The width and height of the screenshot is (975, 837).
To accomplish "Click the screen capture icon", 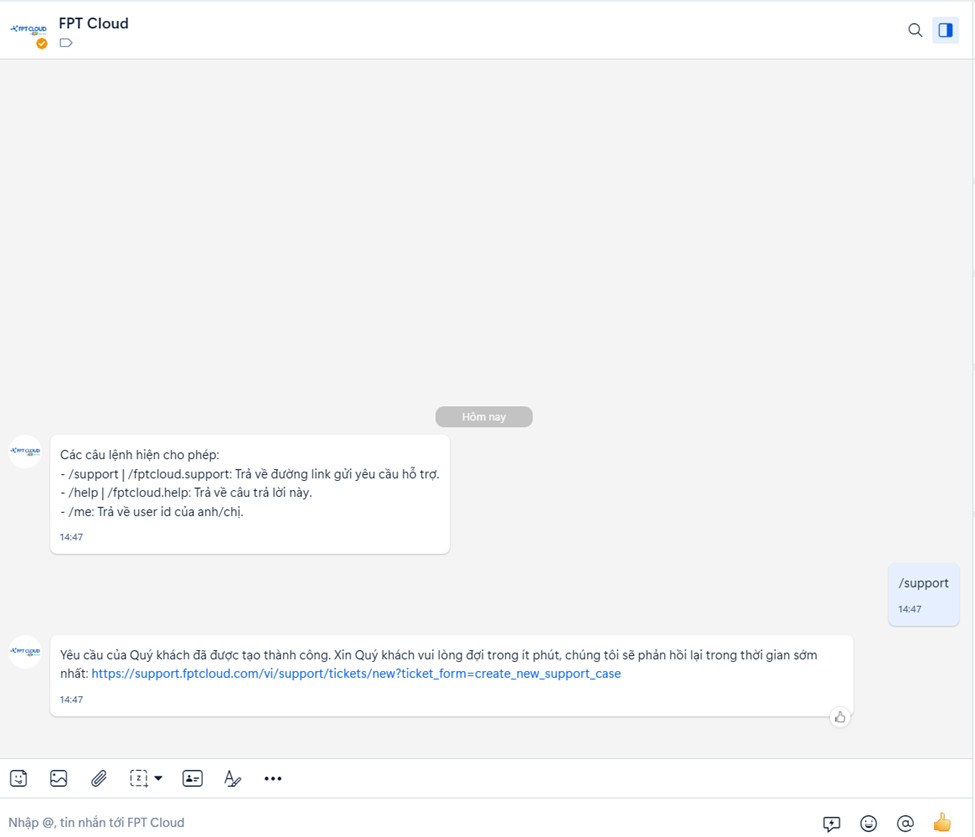I will 139,778.
